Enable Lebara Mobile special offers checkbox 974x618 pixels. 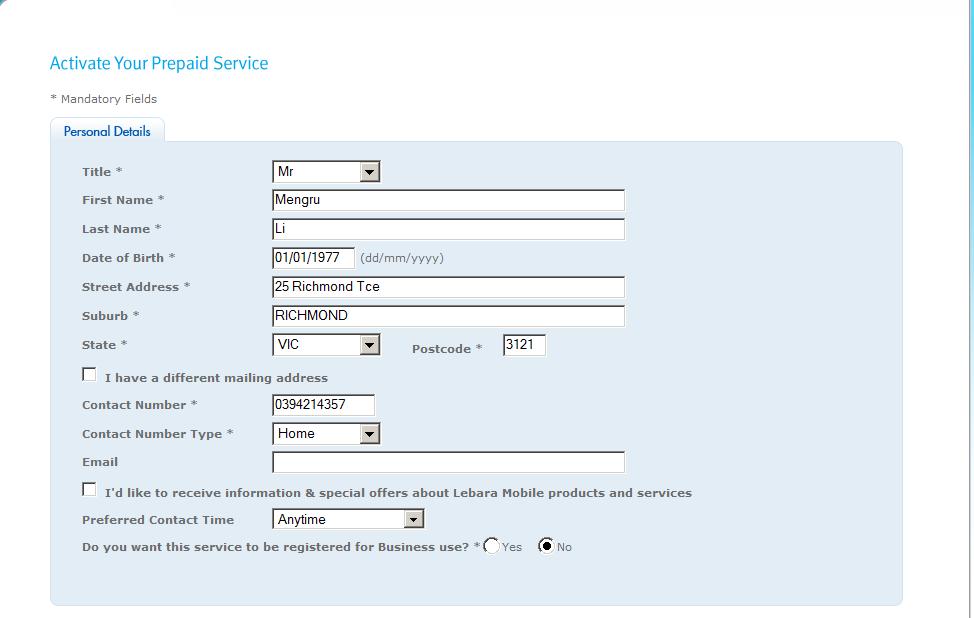click(x=90, y=490)
